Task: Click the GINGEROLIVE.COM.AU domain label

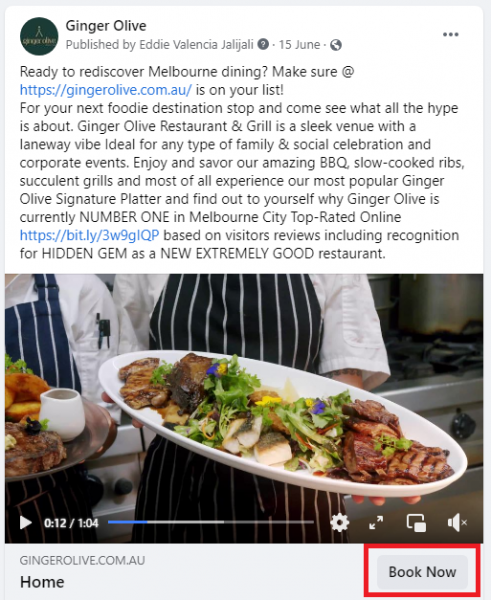Action: pos(82,561)
